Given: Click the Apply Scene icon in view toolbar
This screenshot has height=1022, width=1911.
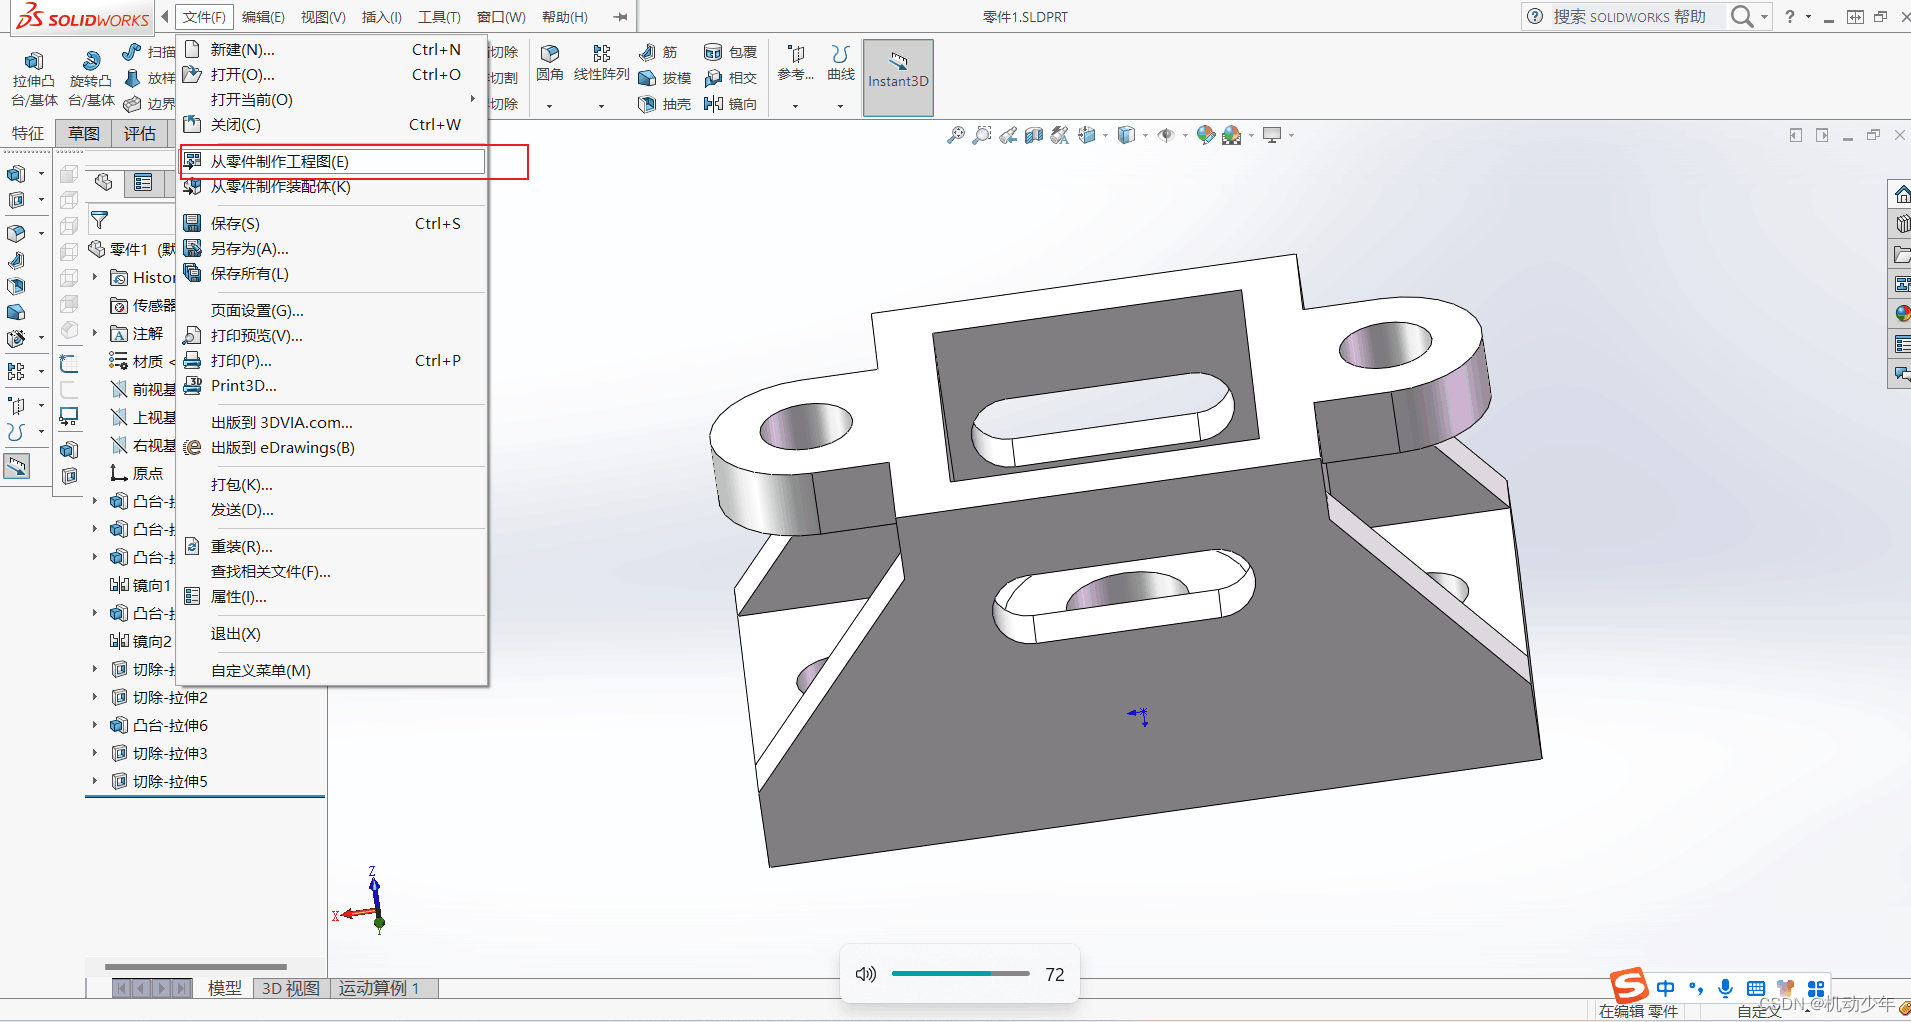Looking at the screenshot, I should tap(1232, 135).
